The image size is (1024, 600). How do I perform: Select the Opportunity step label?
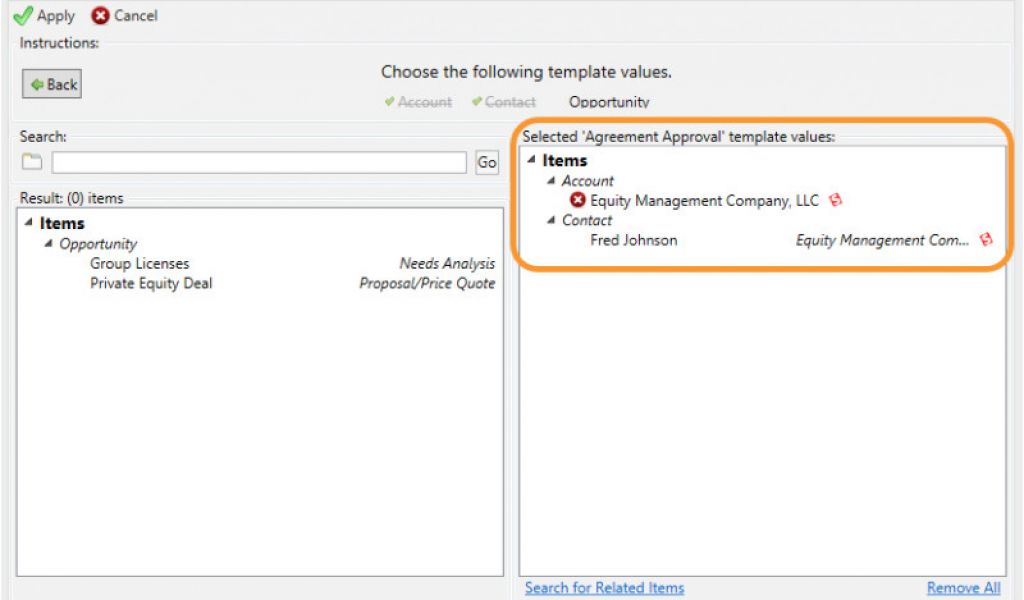point(610,102)
